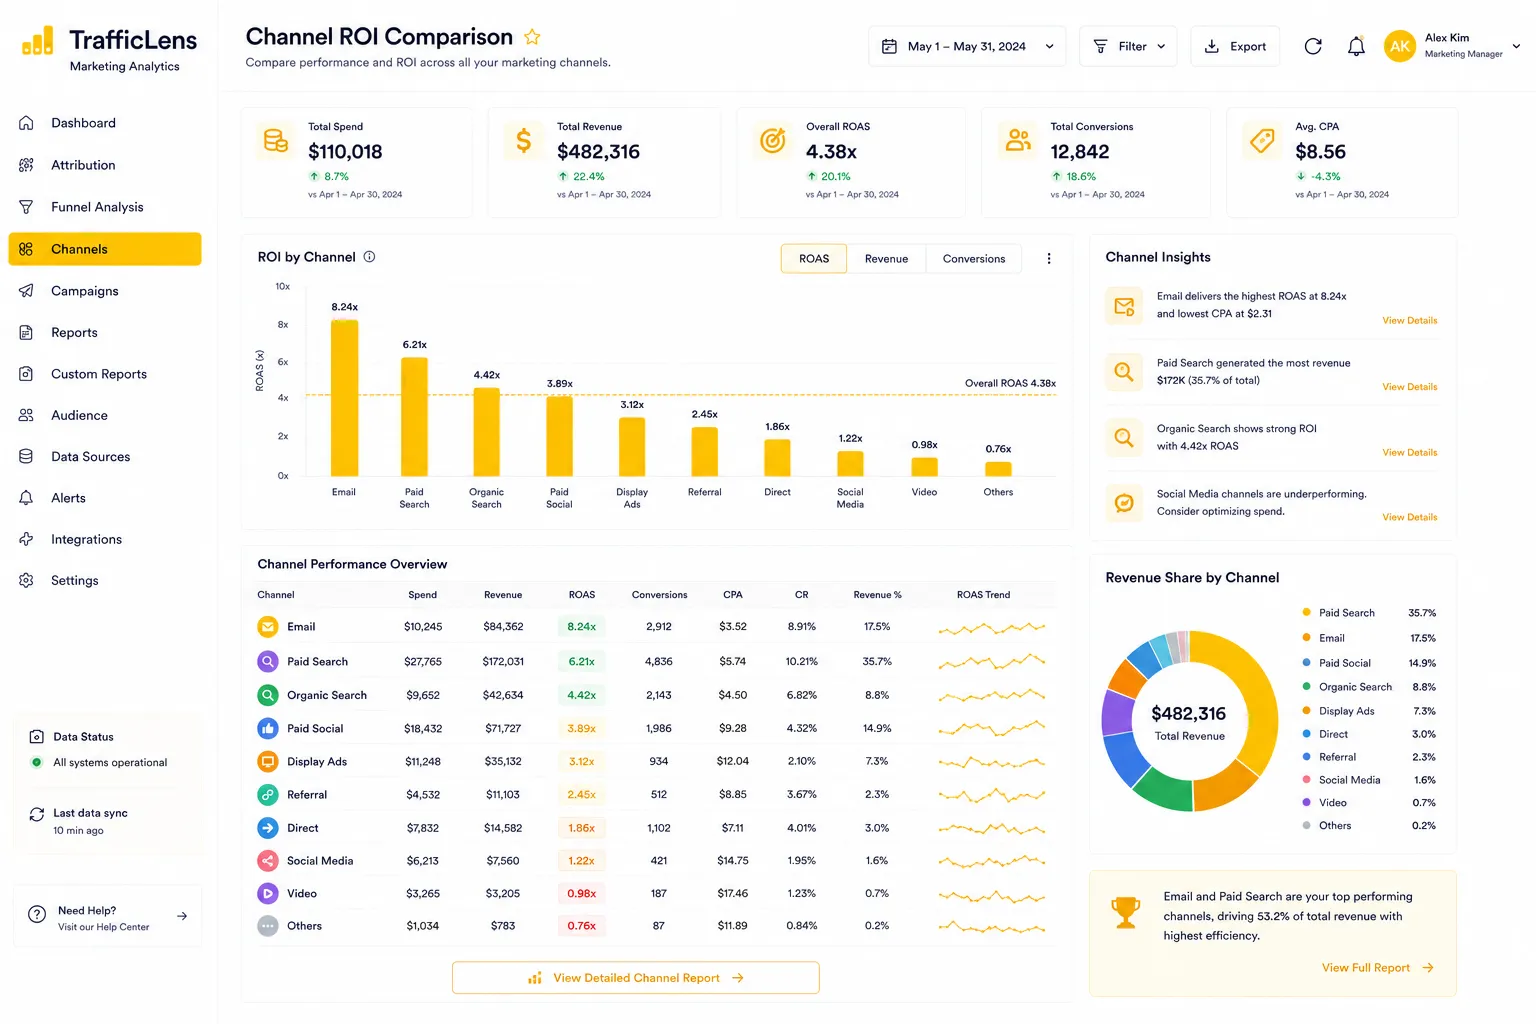Sort table by the Spend column header
This screenshot has width=1536, height=1024.
pyautogui.click(x=422, y=595)
